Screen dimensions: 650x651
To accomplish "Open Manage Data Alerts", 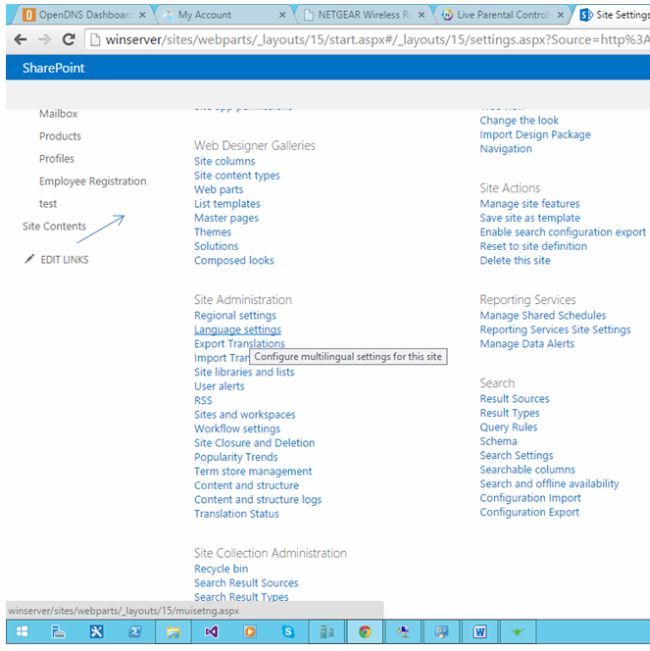I will [x=527, y=344].
